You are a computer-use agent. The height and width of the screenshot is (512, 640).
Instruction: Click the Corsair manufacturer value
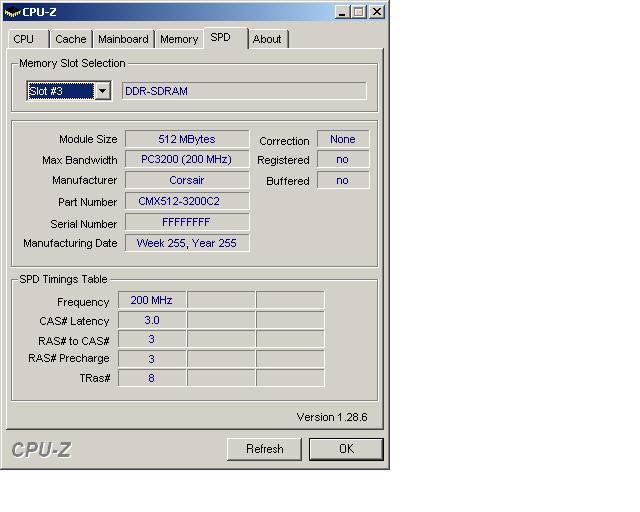187,180
